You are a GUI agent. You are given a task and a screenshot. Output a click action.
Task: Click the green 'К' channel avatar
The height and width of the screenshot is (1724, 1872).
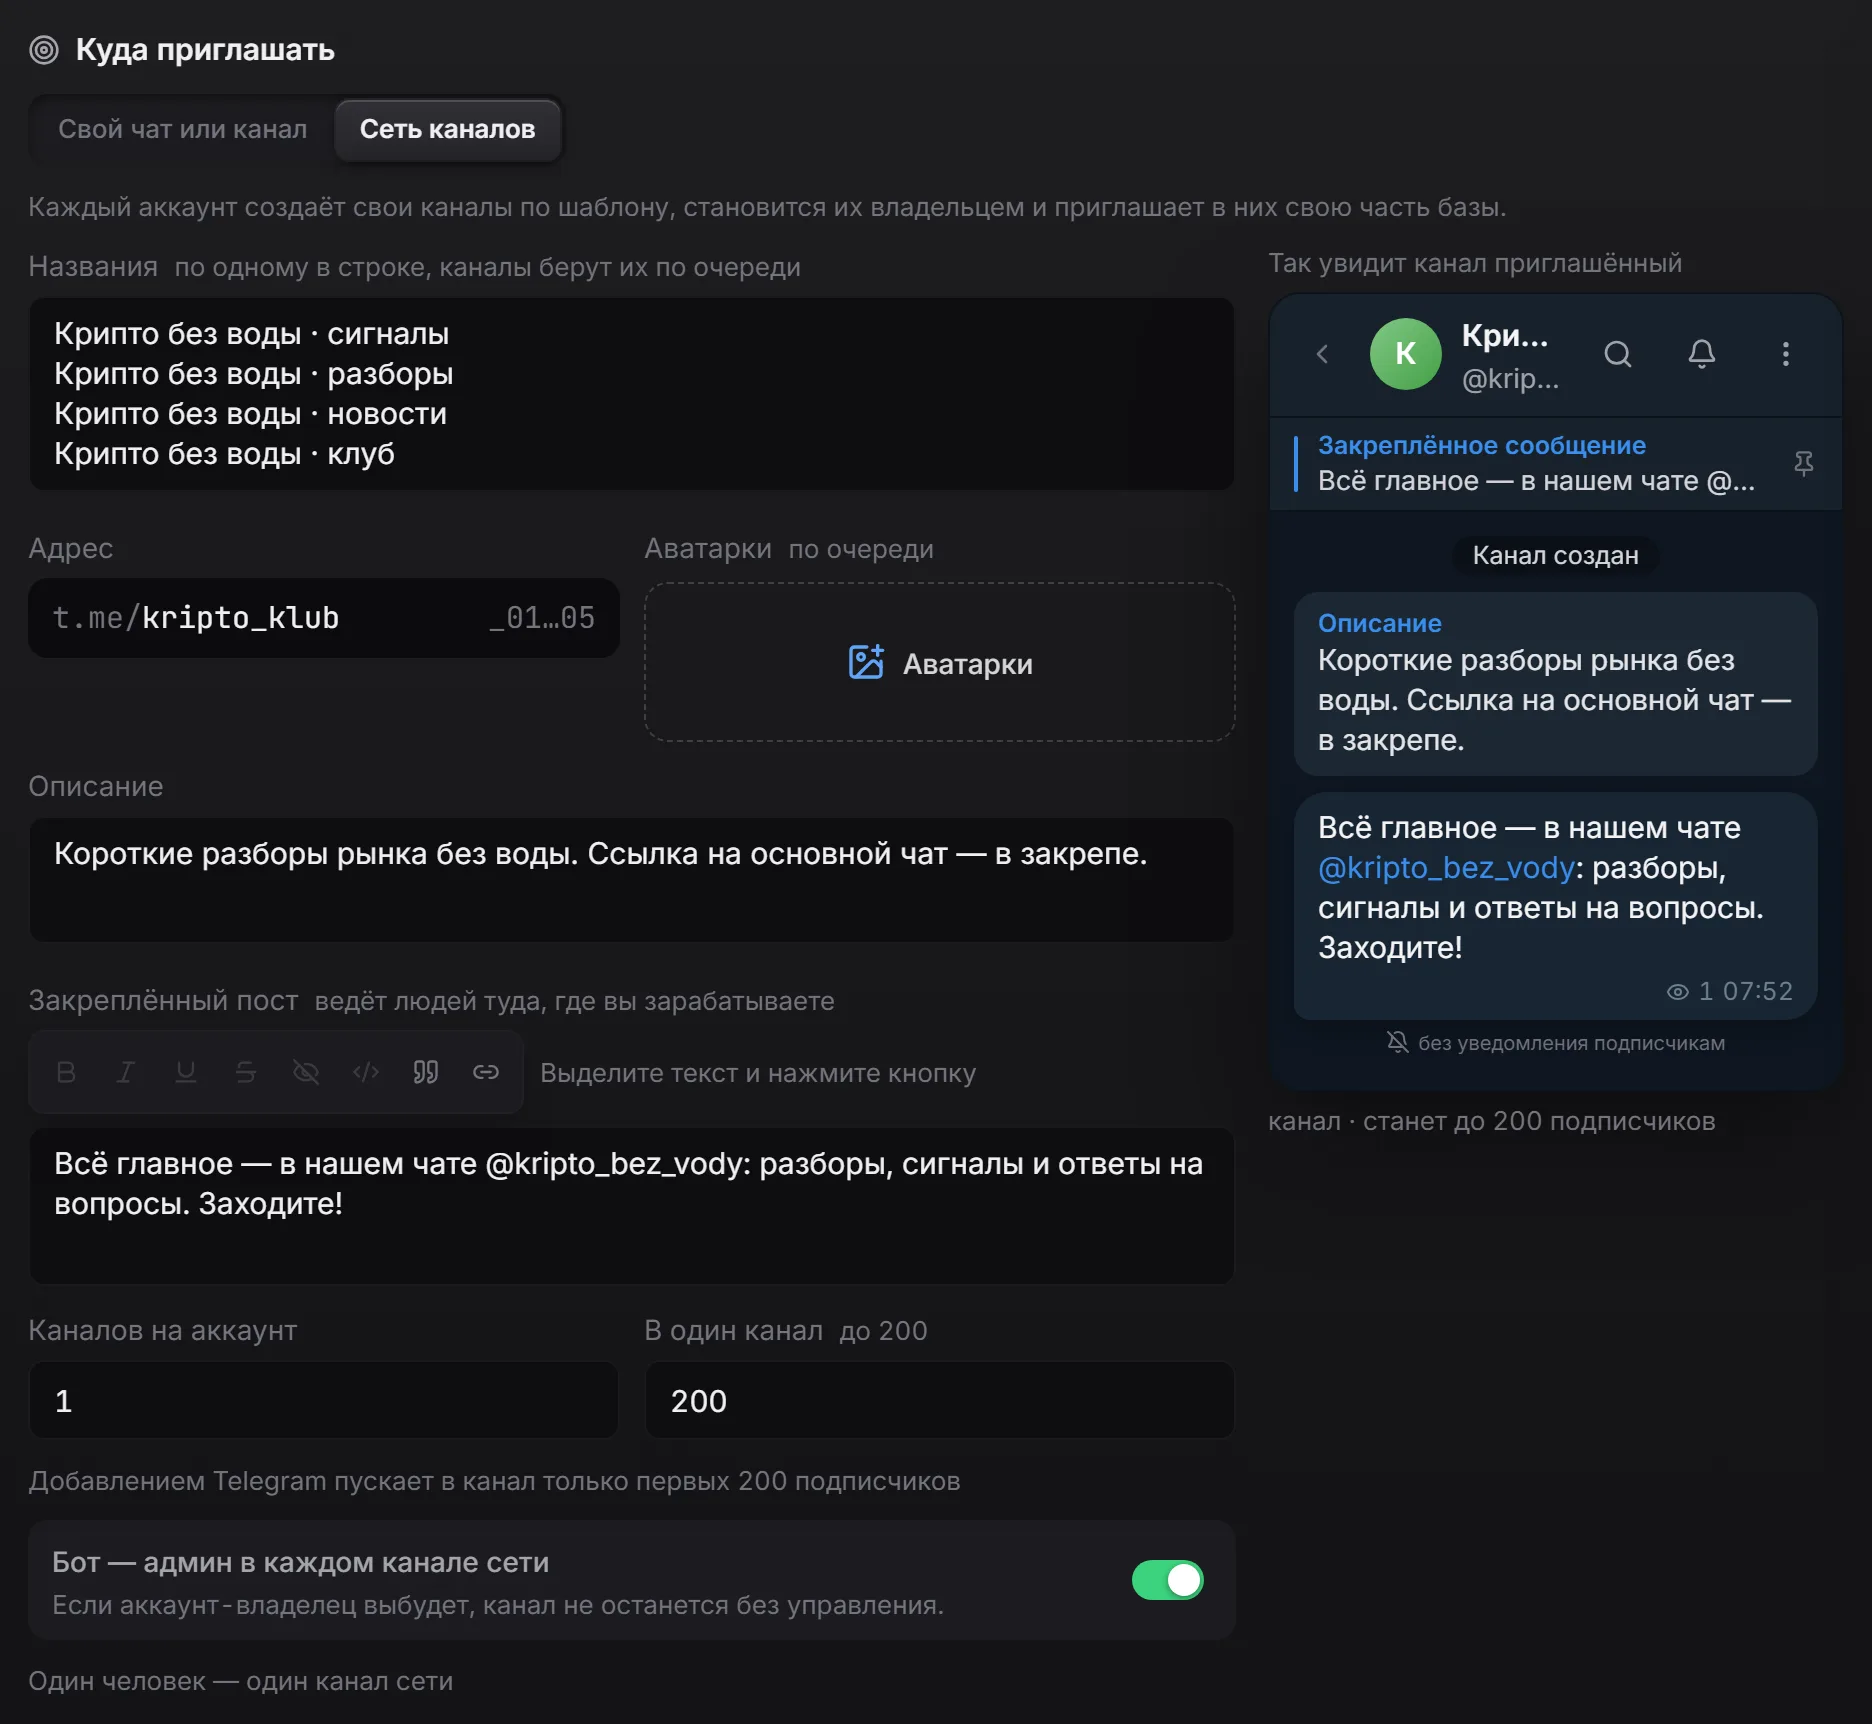click(1405, 354)
